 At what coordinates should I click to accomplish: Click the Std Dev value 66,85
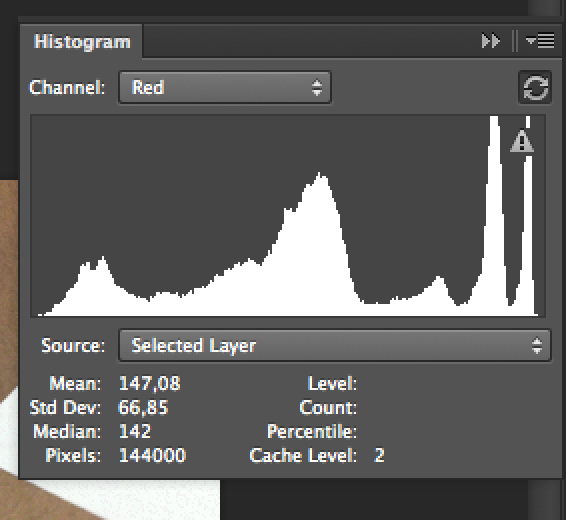tap(143, 407)
